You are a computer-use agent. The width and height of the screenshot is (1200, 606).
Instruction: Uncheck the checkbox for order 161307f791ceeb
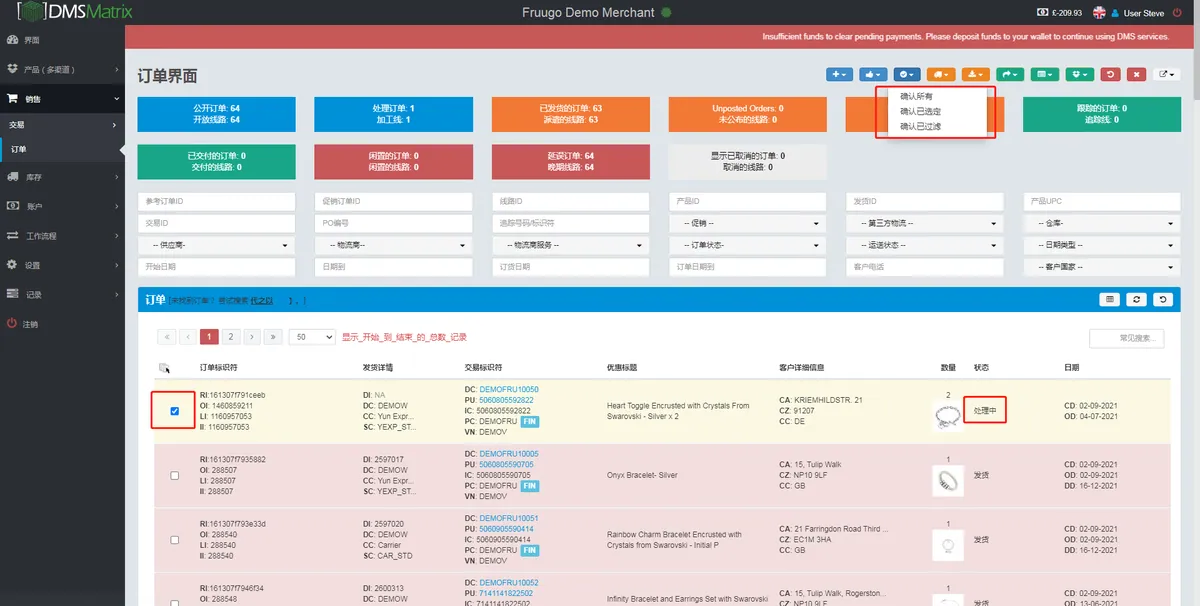tap(175, 411)
